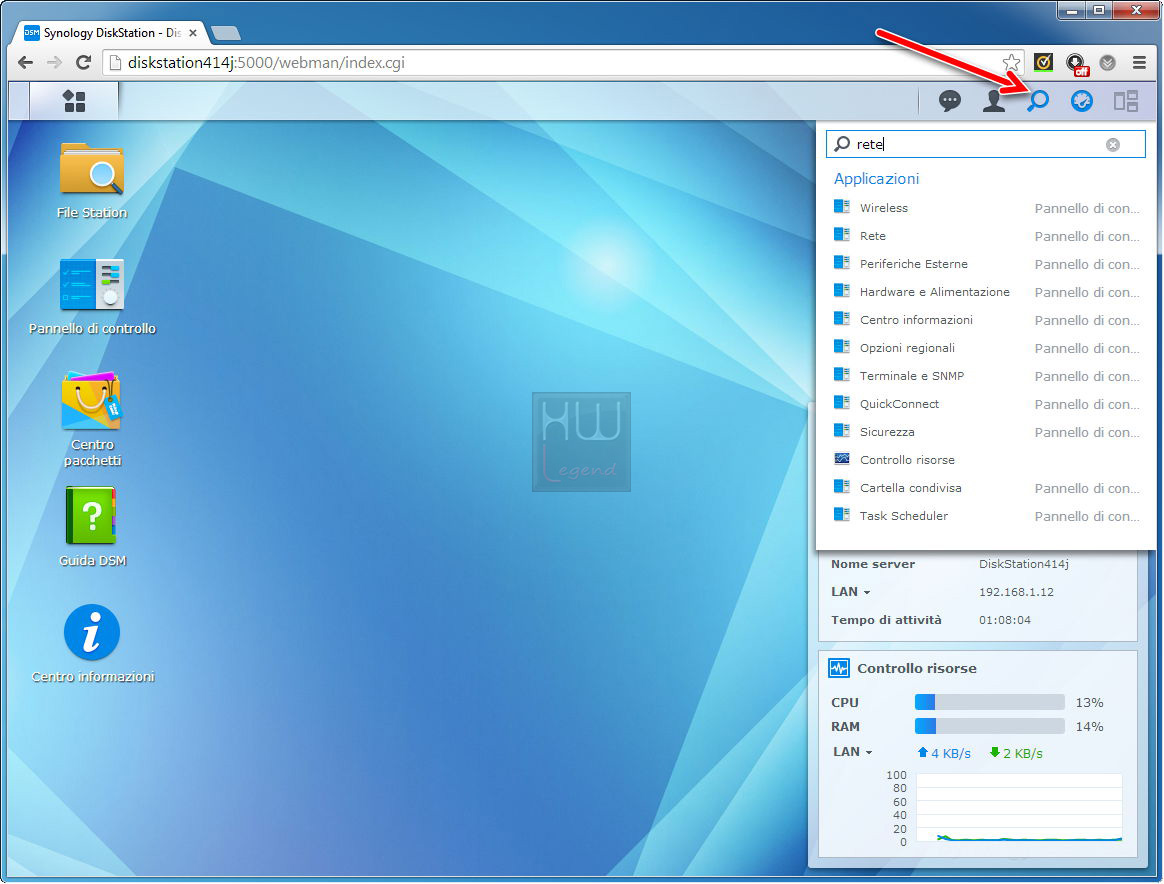Screen dimensions: 1164x884
Task: Select the Synology DiskStation browser tab
Action: 111,33
